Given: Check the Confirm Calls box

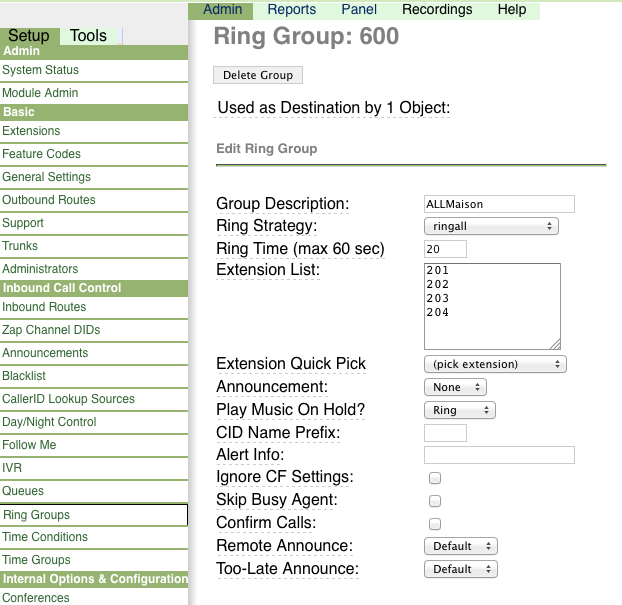Looking at the screenshot, I should coord(435,524).
